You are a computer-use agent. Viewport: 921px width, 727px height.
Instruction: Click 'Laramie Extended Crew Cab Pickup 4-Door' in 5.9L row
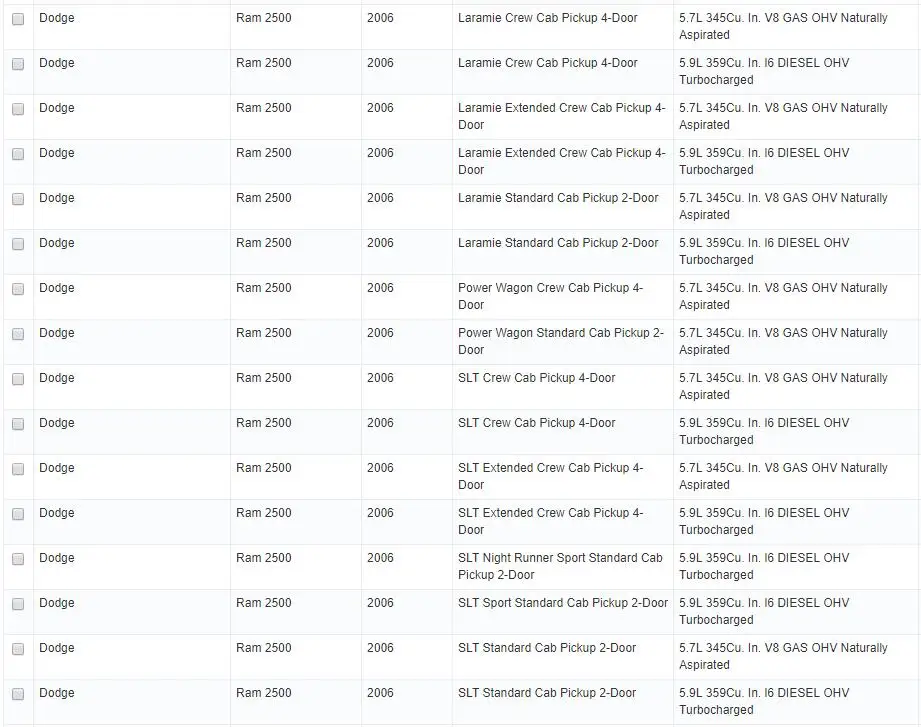[562, 161]
